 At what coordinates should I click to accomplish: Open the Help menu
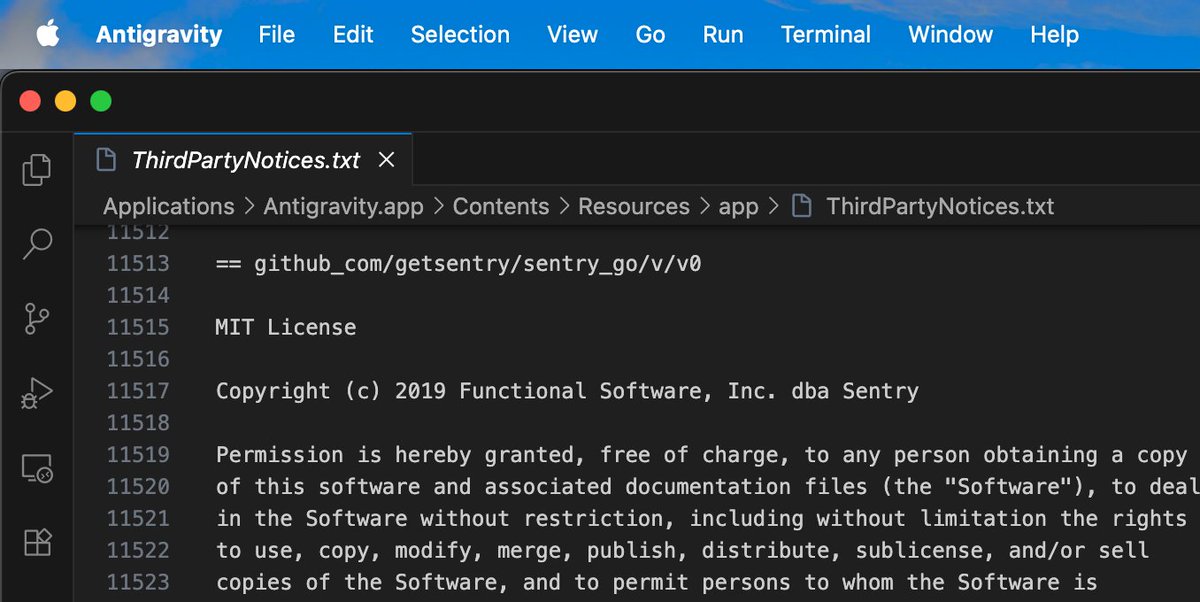[1054, 34]
